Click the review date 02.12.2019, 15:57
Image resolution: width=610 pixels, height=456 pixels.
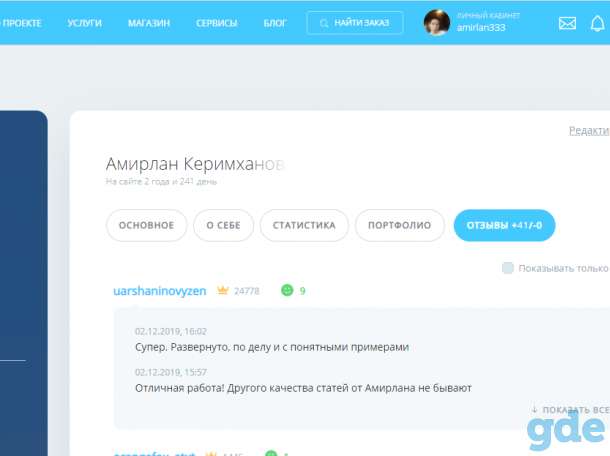tap(171, 372)
